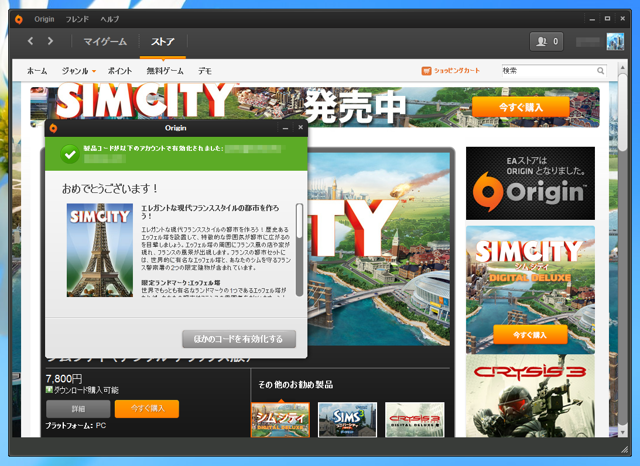This screenshot has height=466, width=640.
Task: Click the scrollbar up arrow
Action: click(622, 67)
